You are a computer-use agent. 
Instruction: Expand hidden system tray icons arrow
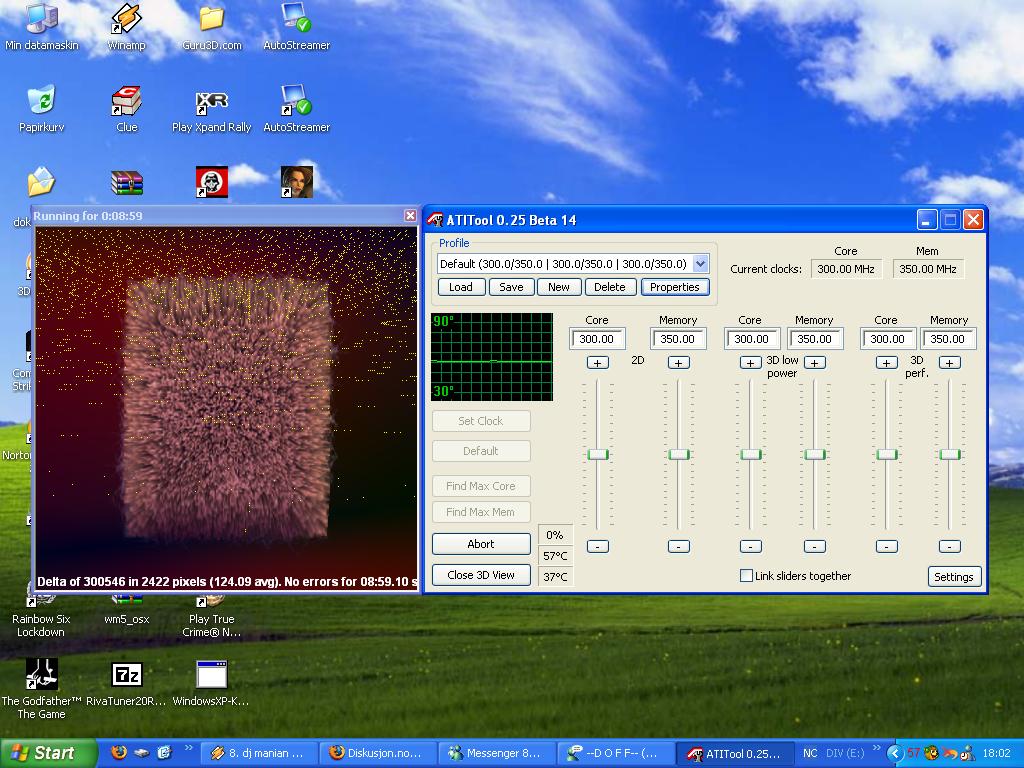coord(894,753)
